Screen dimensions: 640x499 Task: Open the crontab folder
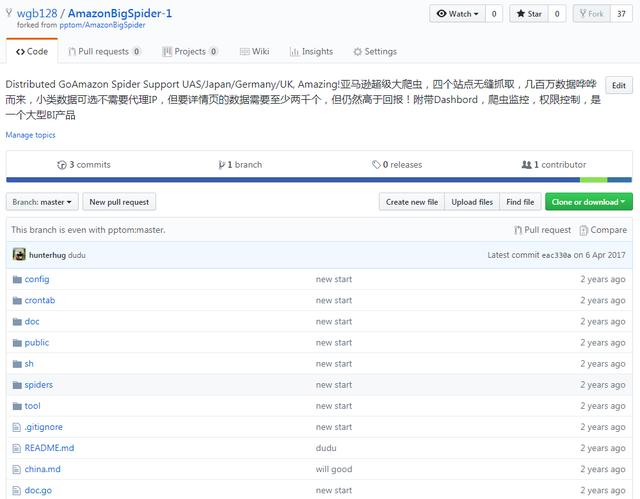pos(40,300)
